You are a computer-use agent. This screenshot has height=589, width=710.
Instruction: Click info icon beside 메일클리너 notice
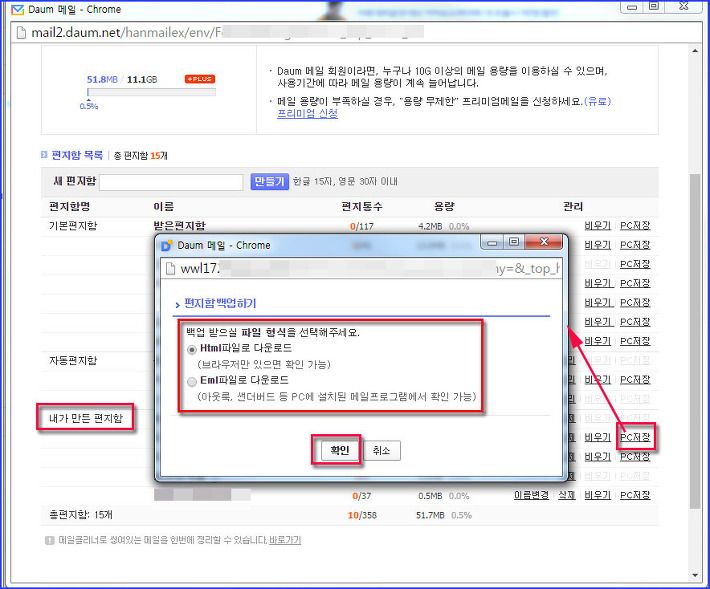[50, 541]
